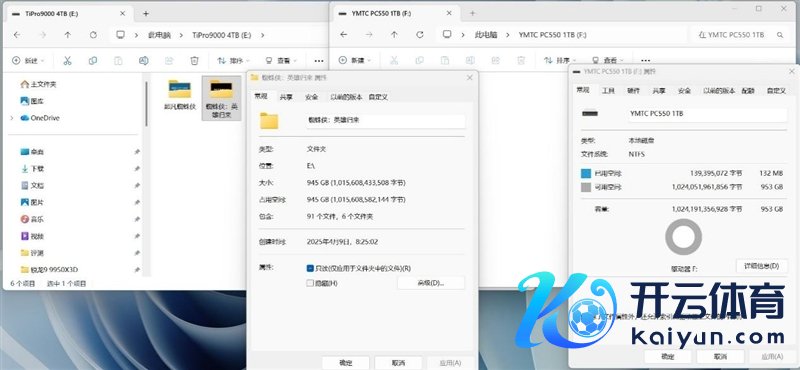Open 查看 view dropdown in TiPro9000 window

281,61
